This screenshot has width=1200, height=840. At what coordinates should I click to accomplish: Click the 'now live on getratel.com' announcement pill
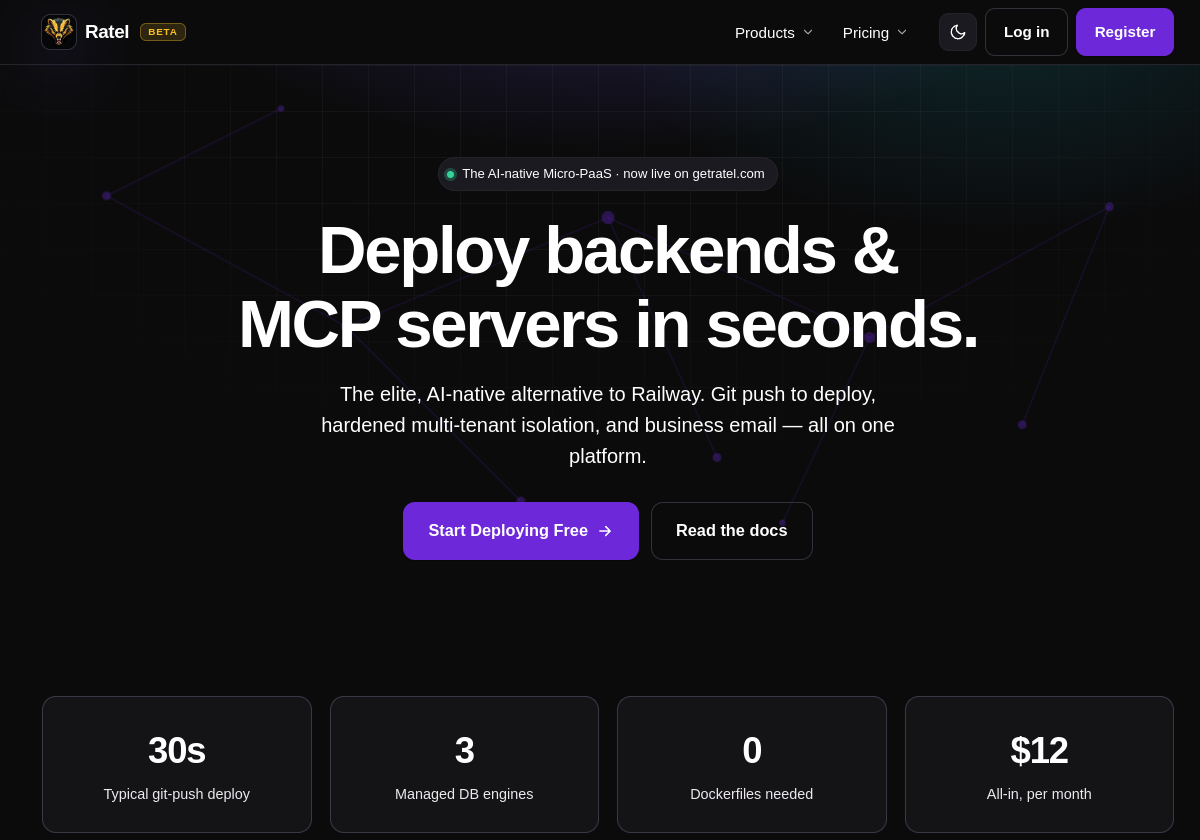(608, 174)
